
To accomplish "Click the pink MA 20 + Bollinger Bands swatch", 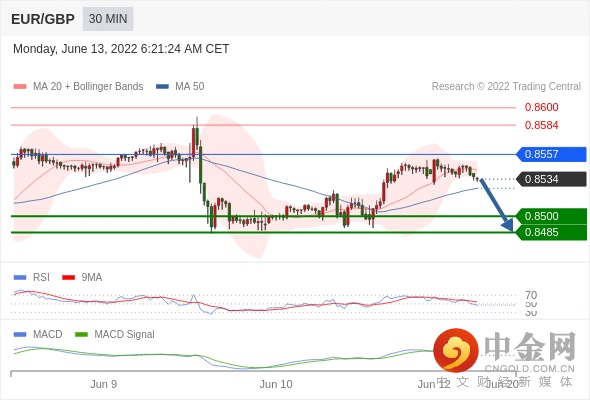I will pyautogui.click(x=20, y=87).
